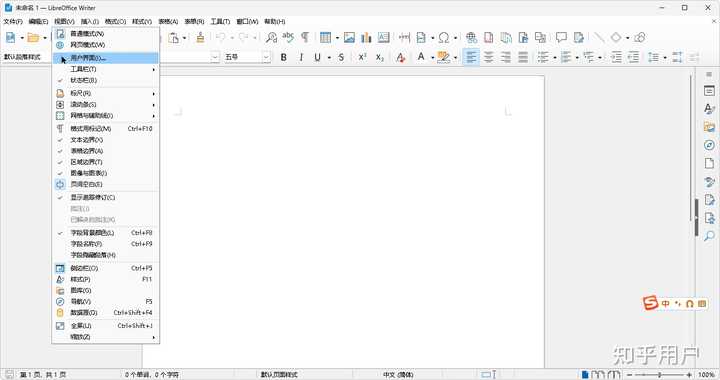Insert a text box from toolbar
This screenshot has width=720, height=380.
(383, 37)
